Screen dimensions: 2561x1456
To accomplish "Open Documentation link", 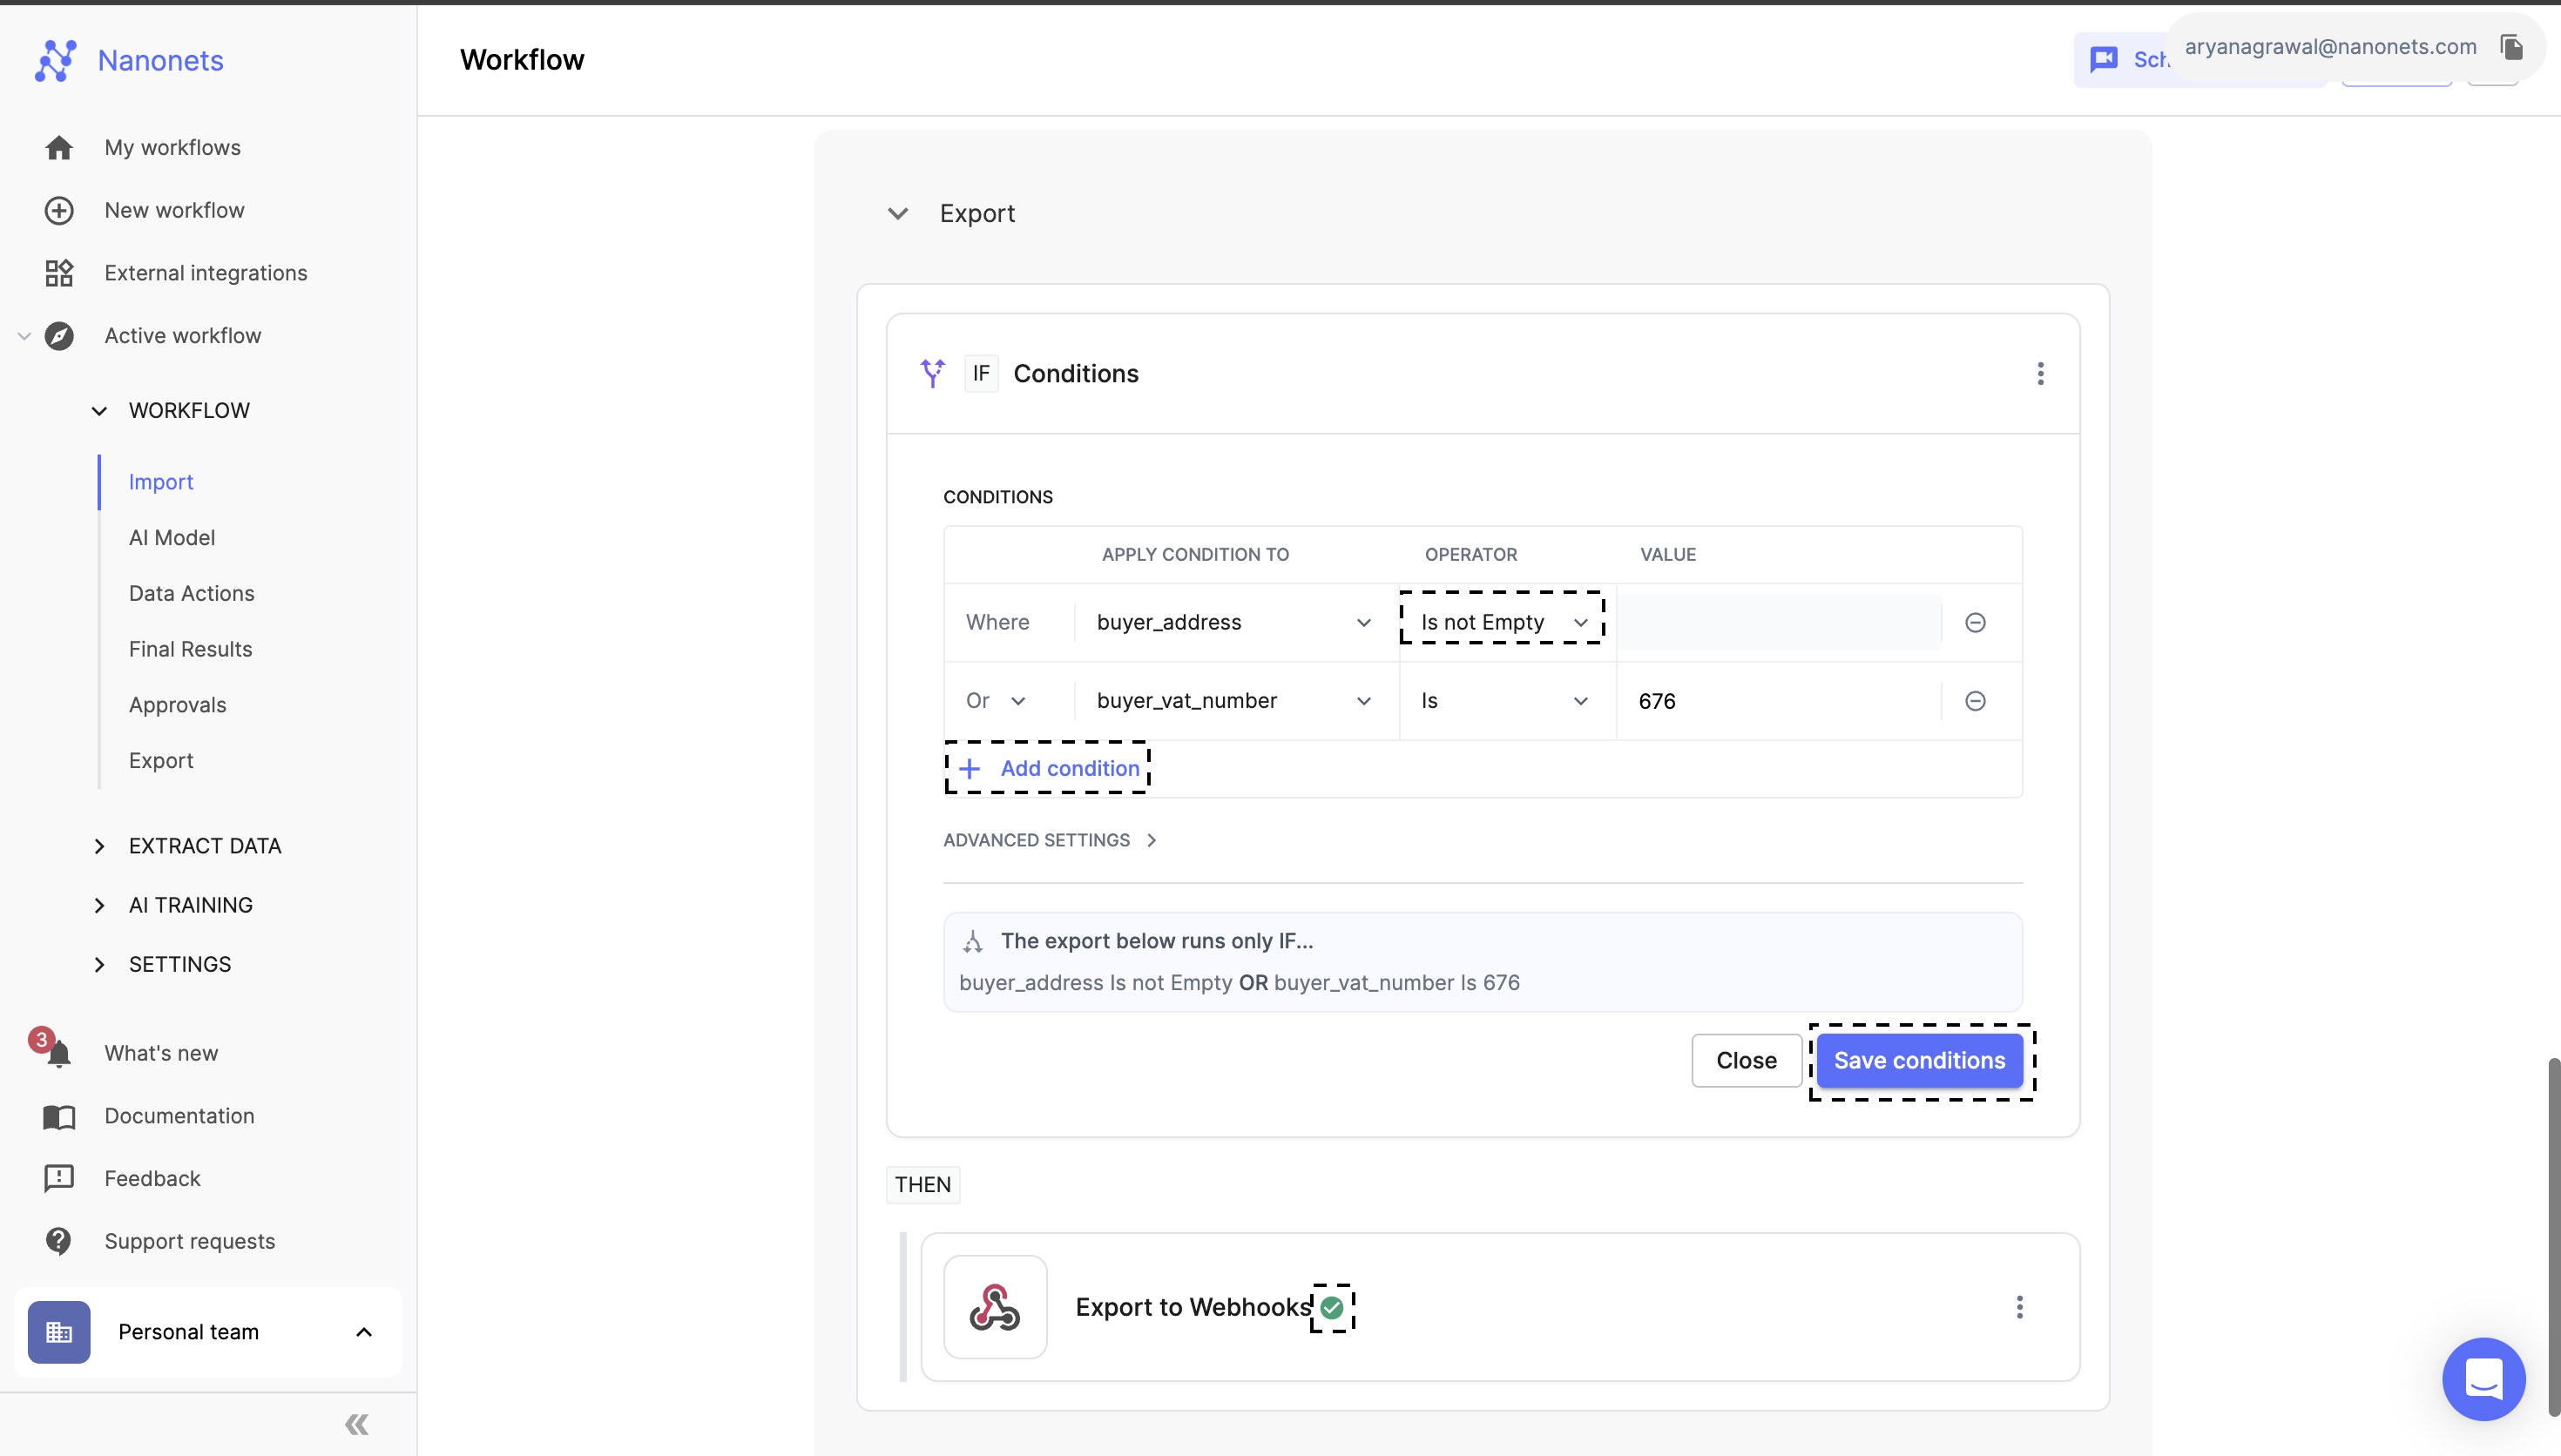I will tap(179, 1116).
